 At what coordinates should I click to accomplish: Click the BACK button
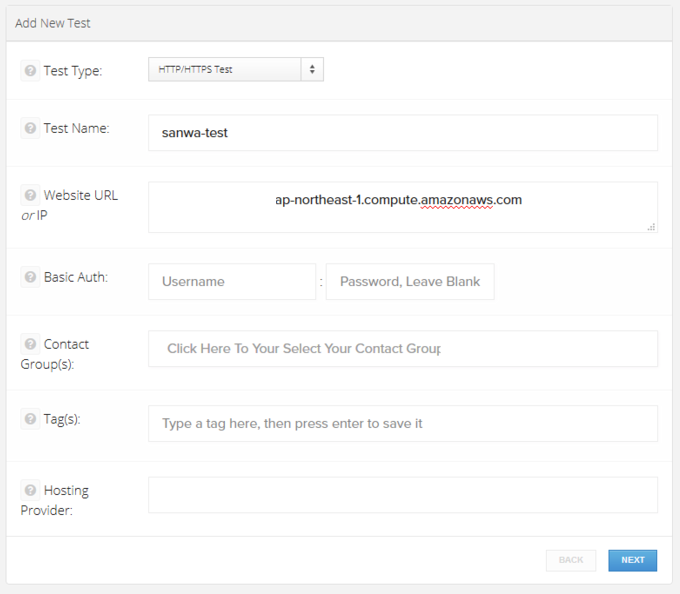(x=571, y=560)
